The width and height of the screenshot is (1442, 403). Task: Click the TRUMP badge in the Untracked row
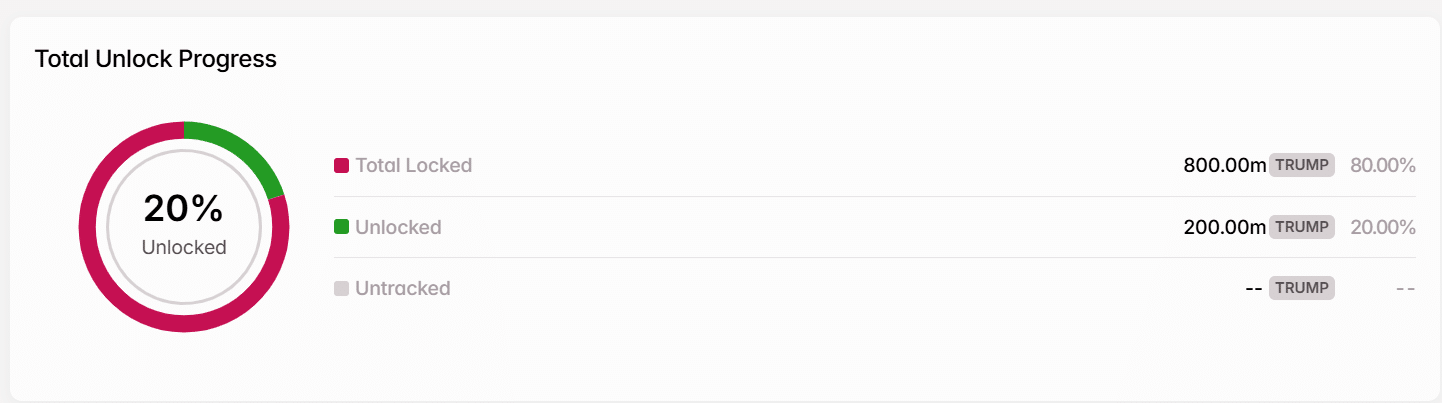coord(1302,289)
